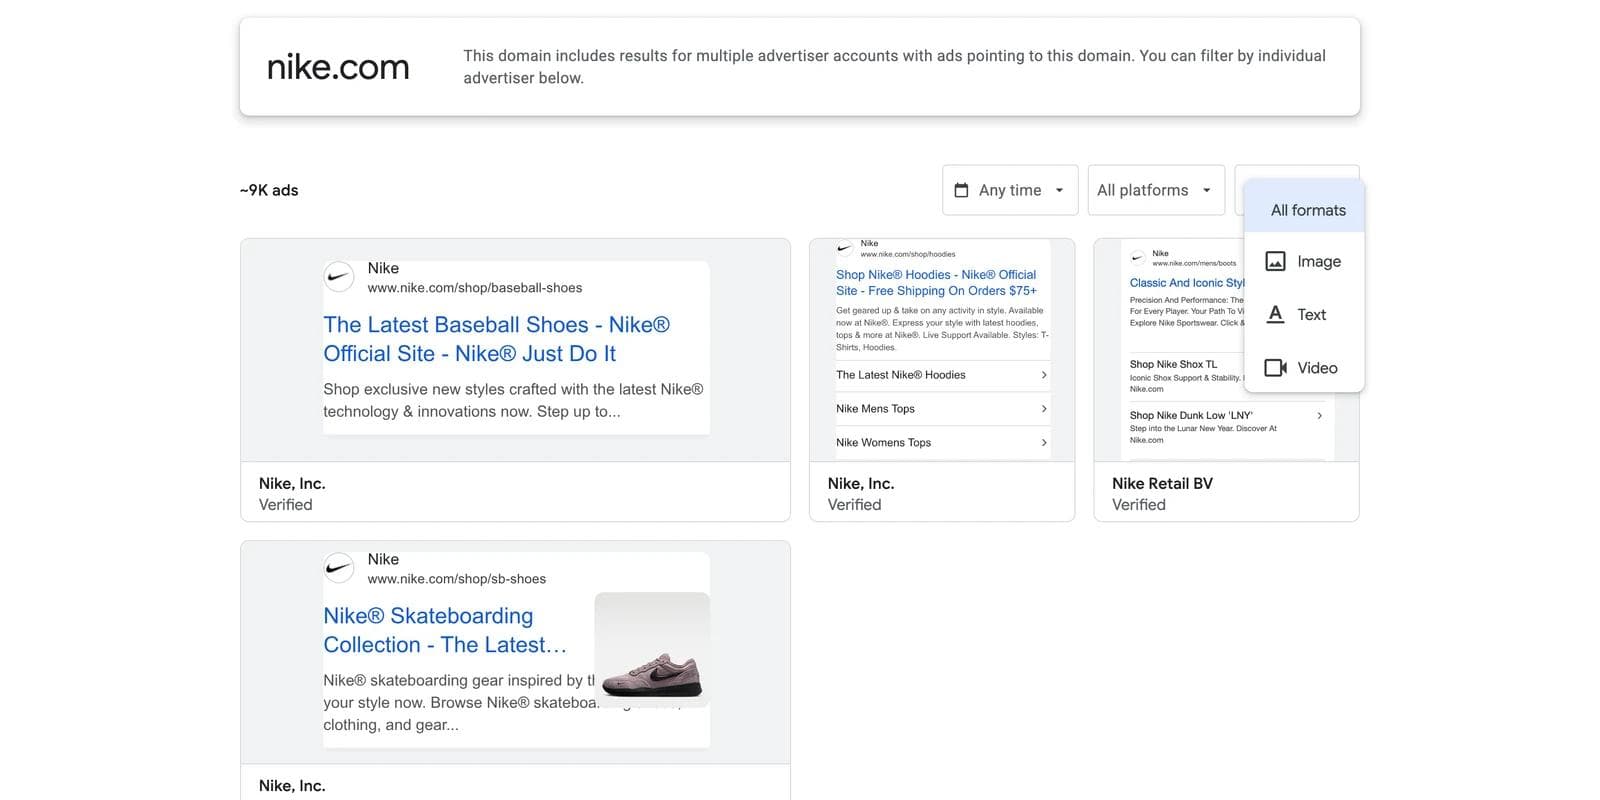The height and width of the screenshot is (800, 1600).
Task: Open the Any time date filter
Action: point(1010,190)
